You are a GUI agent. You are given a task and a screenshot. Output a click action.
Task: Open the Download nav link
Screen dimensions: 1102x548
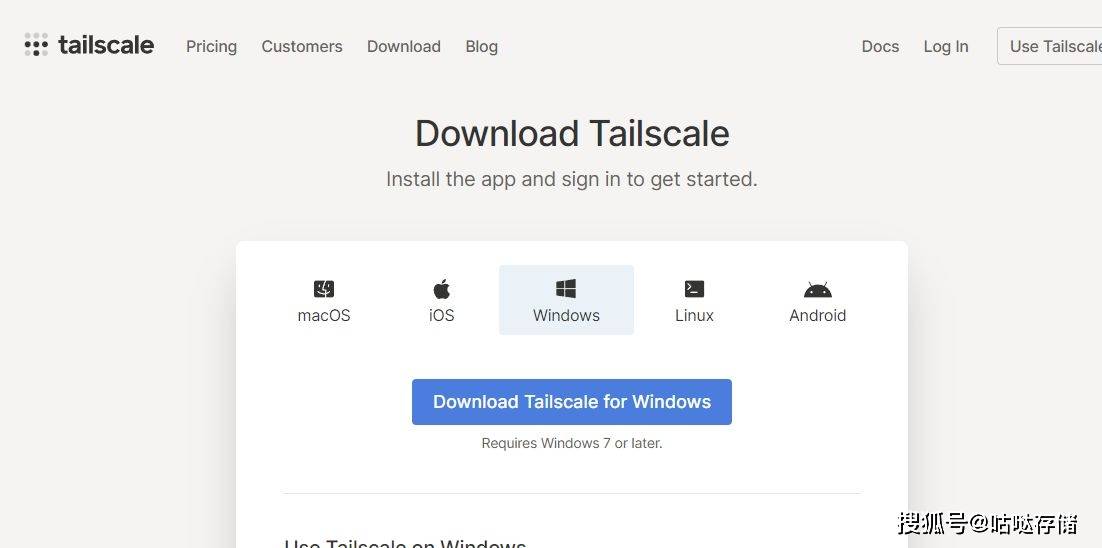click(x=404, y=46)
